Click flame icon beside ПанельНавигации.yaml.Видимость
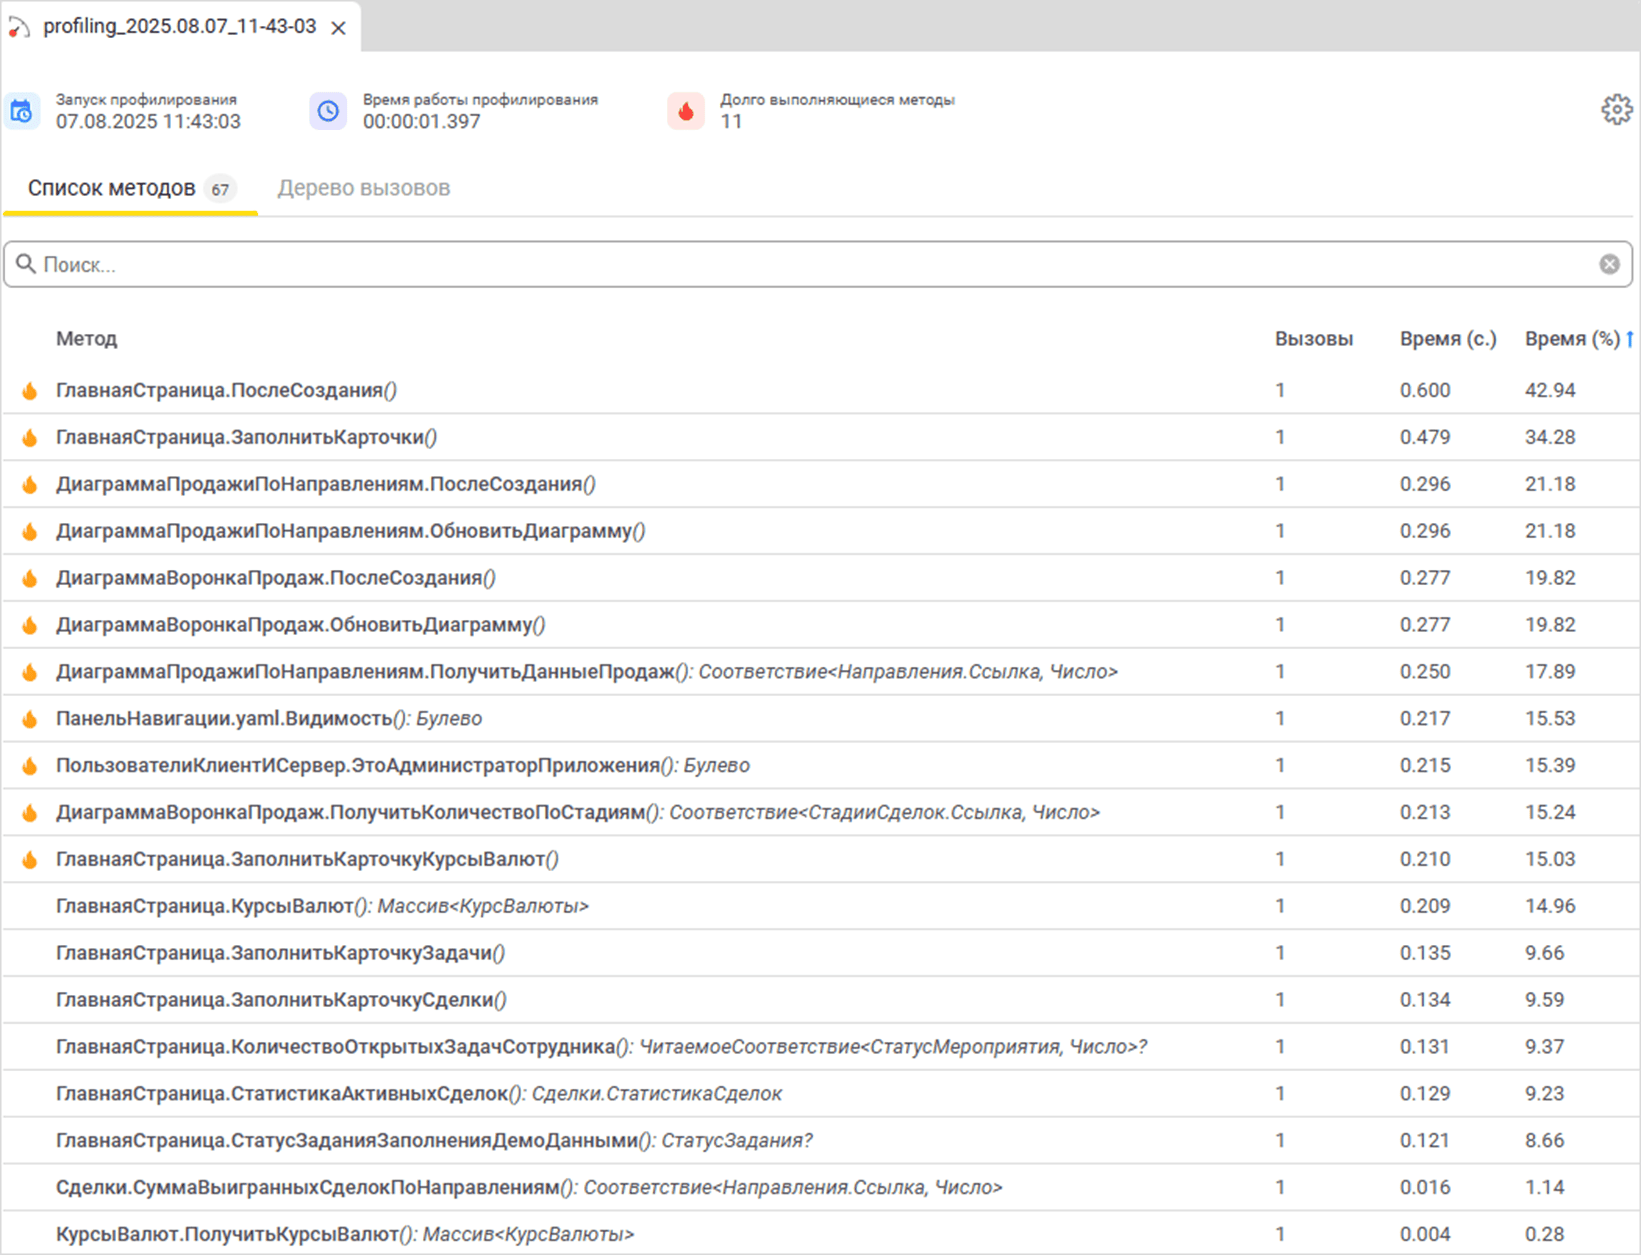 pyautogui.click(x=30, y=719)
